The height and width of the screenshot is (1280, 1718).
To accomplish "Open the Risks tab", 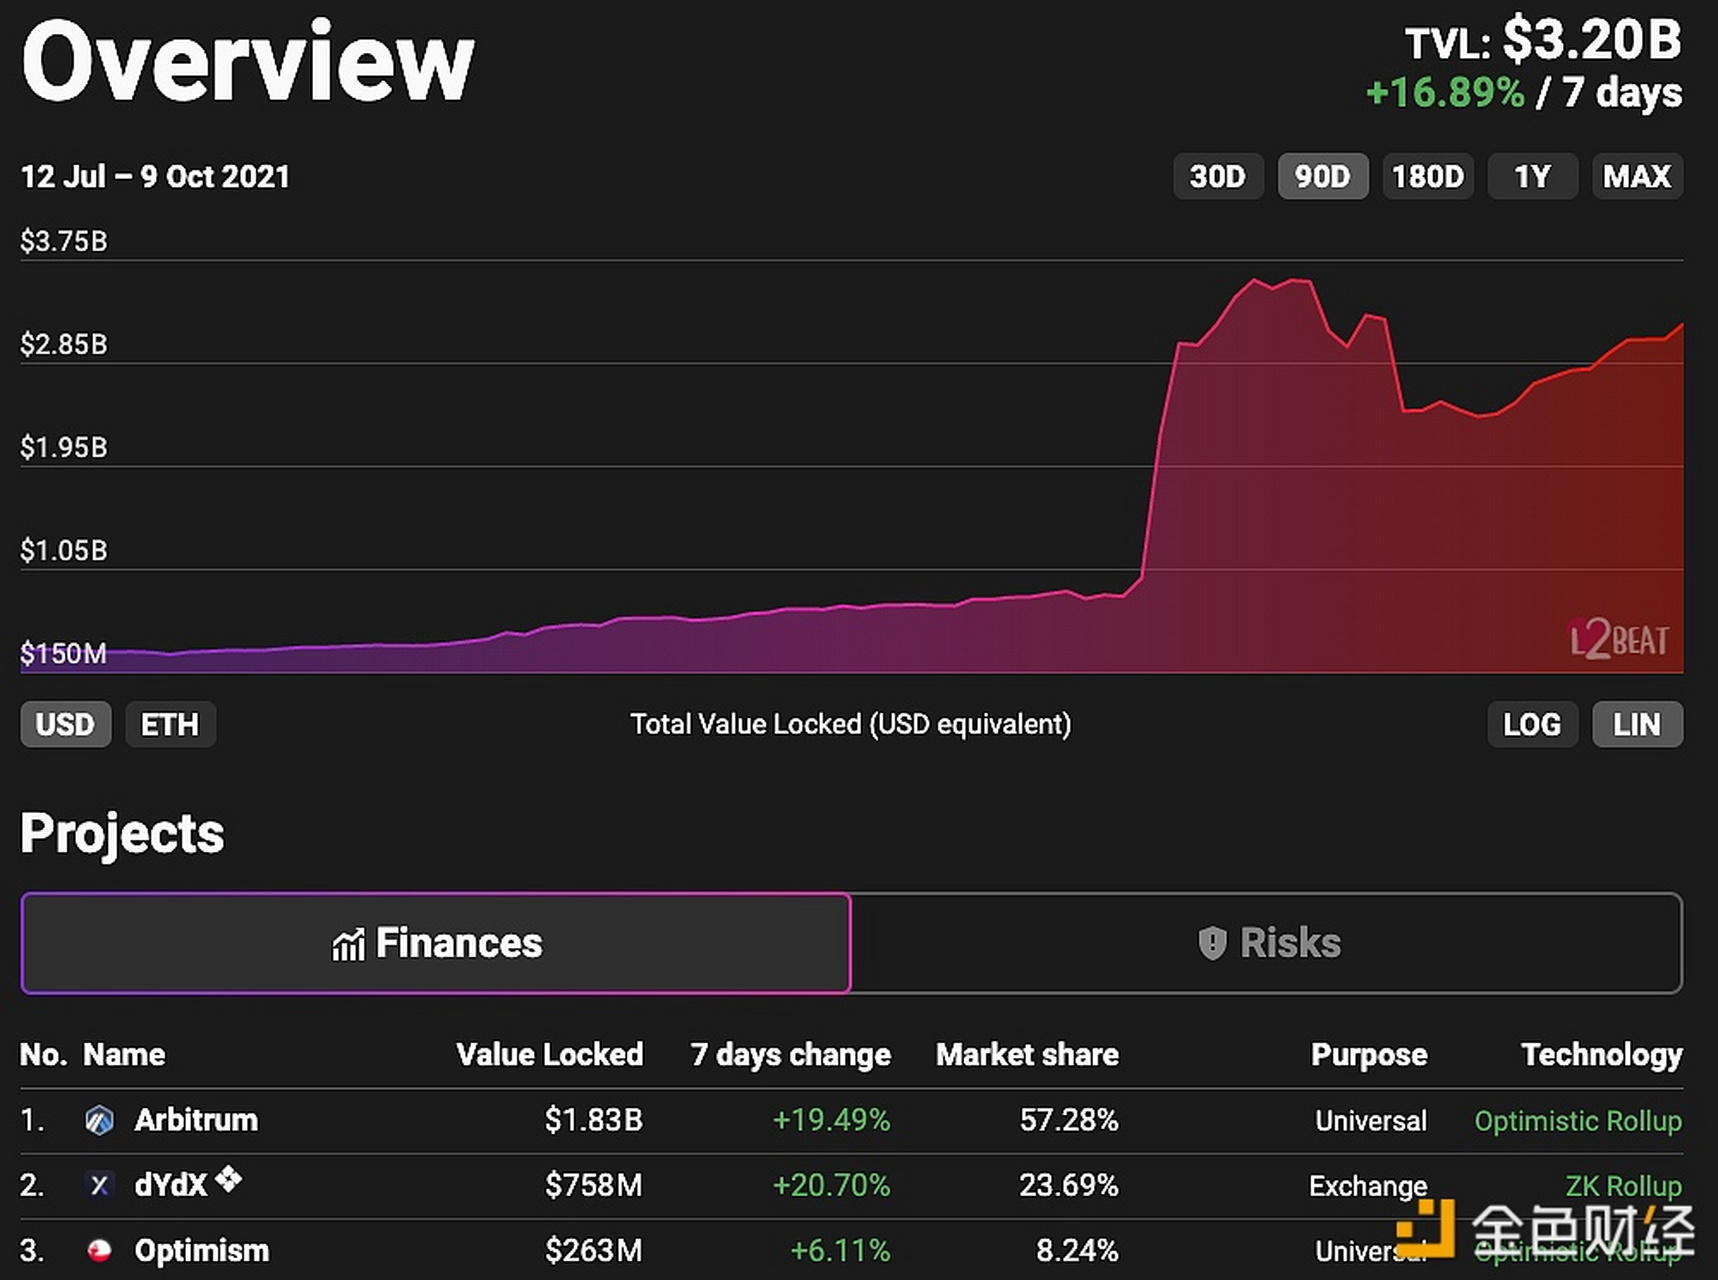I will click(1267, 943).
